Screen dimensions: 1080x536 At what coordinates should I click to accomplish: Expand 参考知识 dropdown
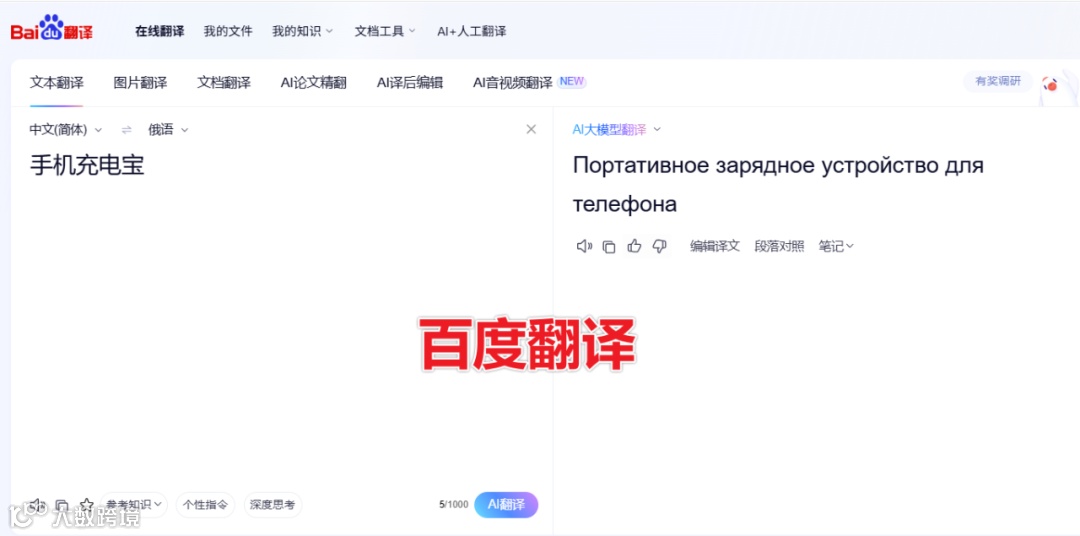[x=134, y=504]
